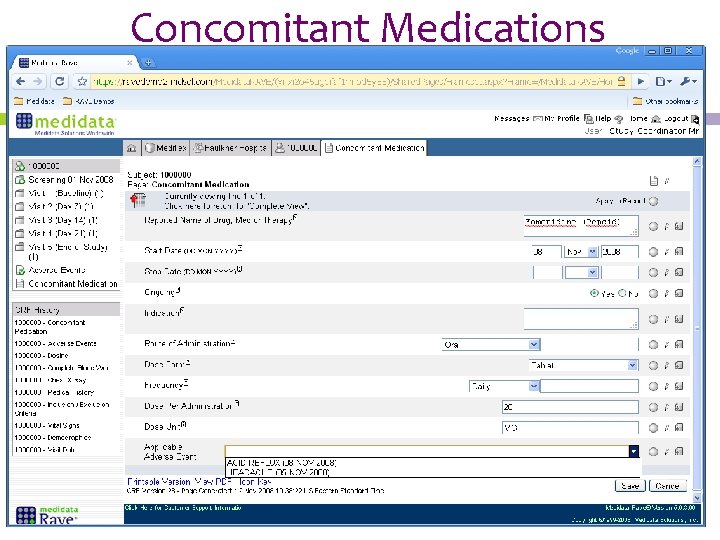Switch to subject 1000000 tab
This screenshot has height=540, width=720.
(296, 148)
